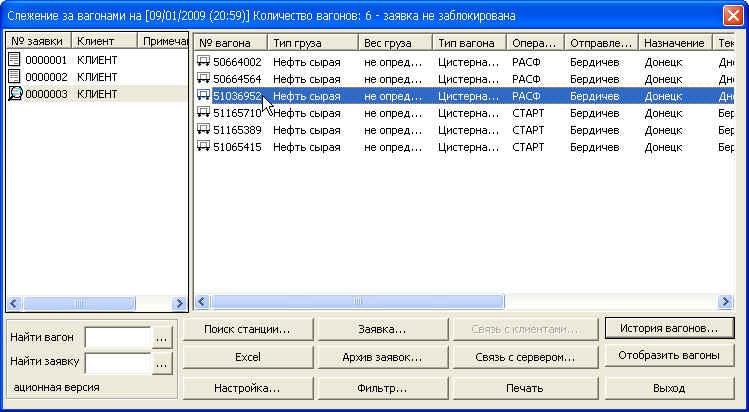Click Бердичев in row 50664564
The height and width of the screenshot is (412, 749).
[595, 79]
